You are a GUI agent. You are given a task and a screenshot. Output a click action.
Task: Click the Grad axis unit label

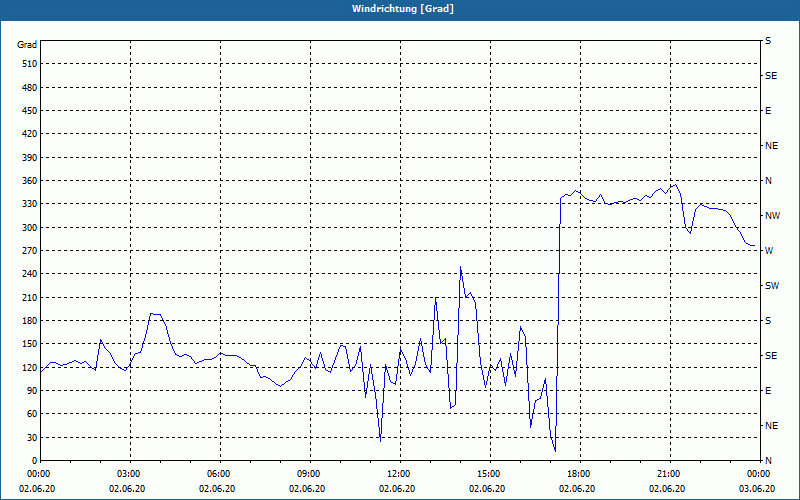tap(27, 45)
